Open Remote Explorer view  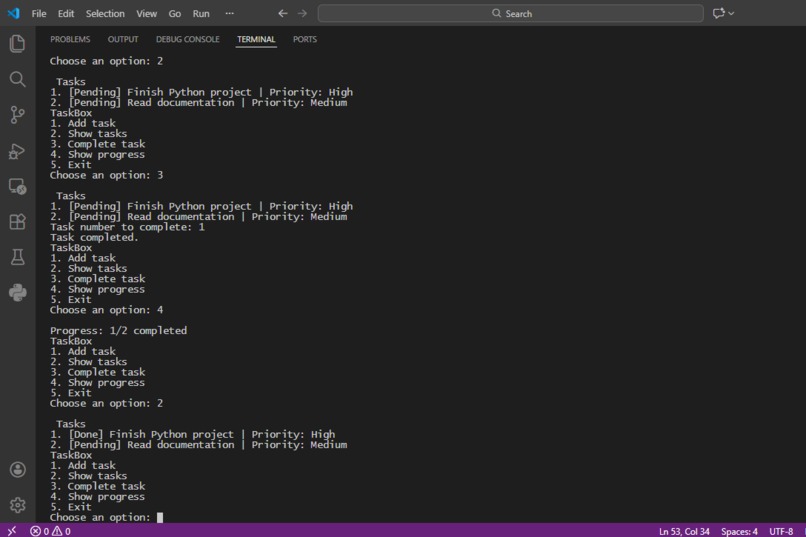tap(17, 187)
